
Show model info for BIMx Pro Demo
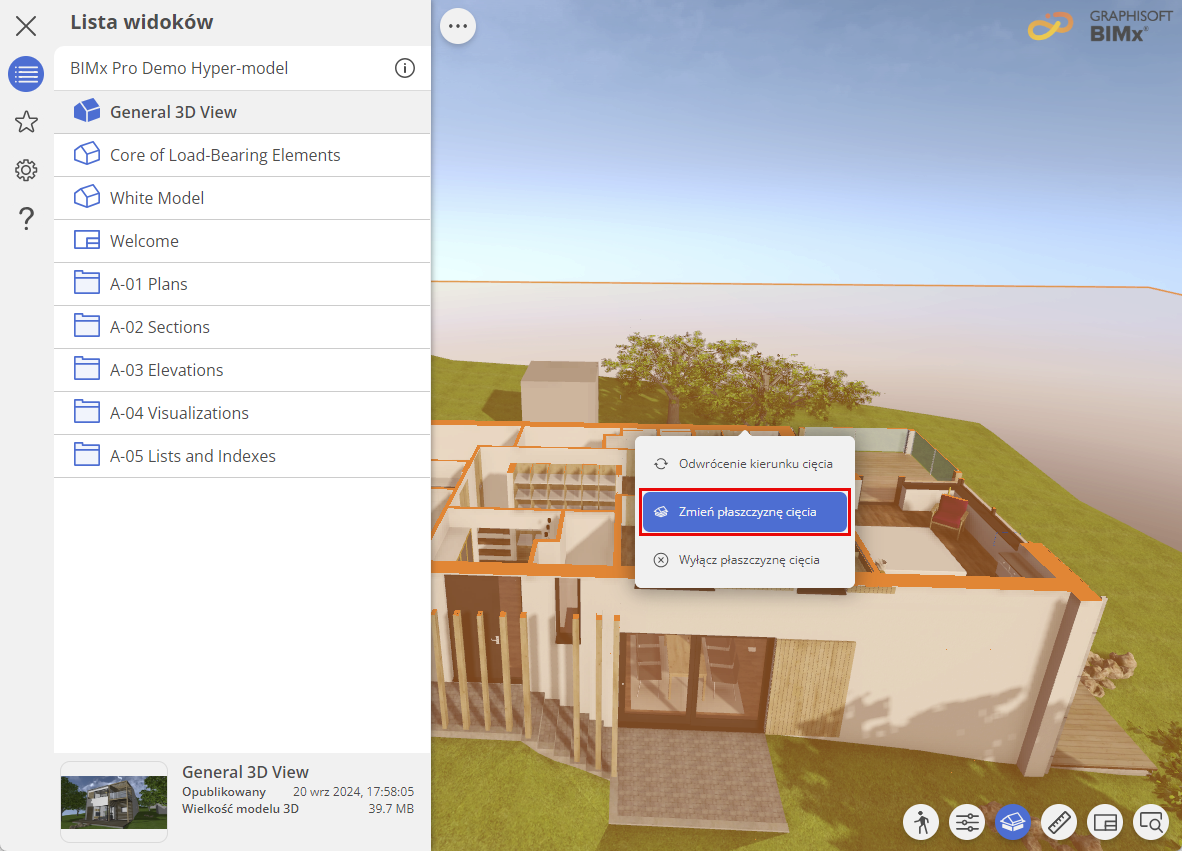[405, 68]
